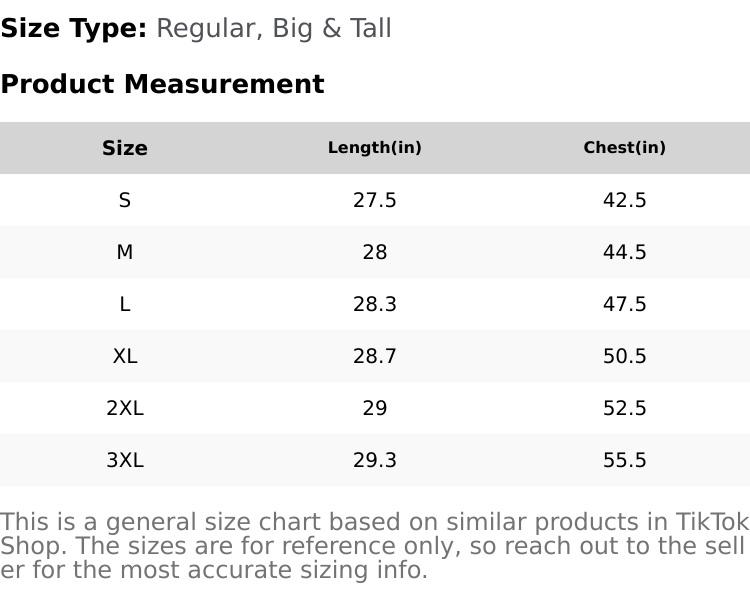Click the 50.5 chest cell

click(625, 356)
